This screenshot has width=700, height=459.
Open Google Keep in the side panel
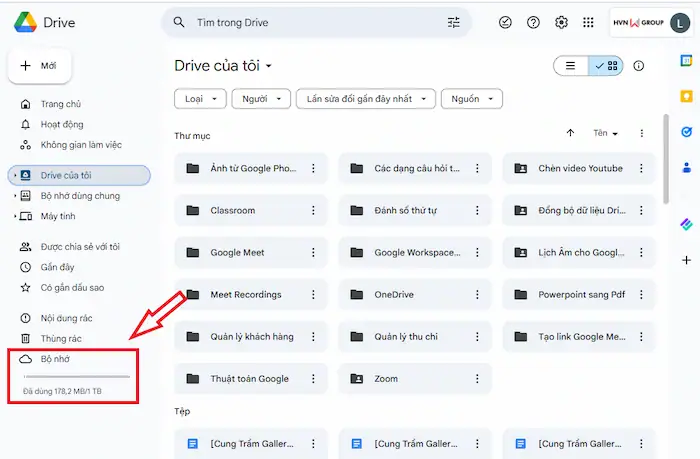[x=686, y=96]
